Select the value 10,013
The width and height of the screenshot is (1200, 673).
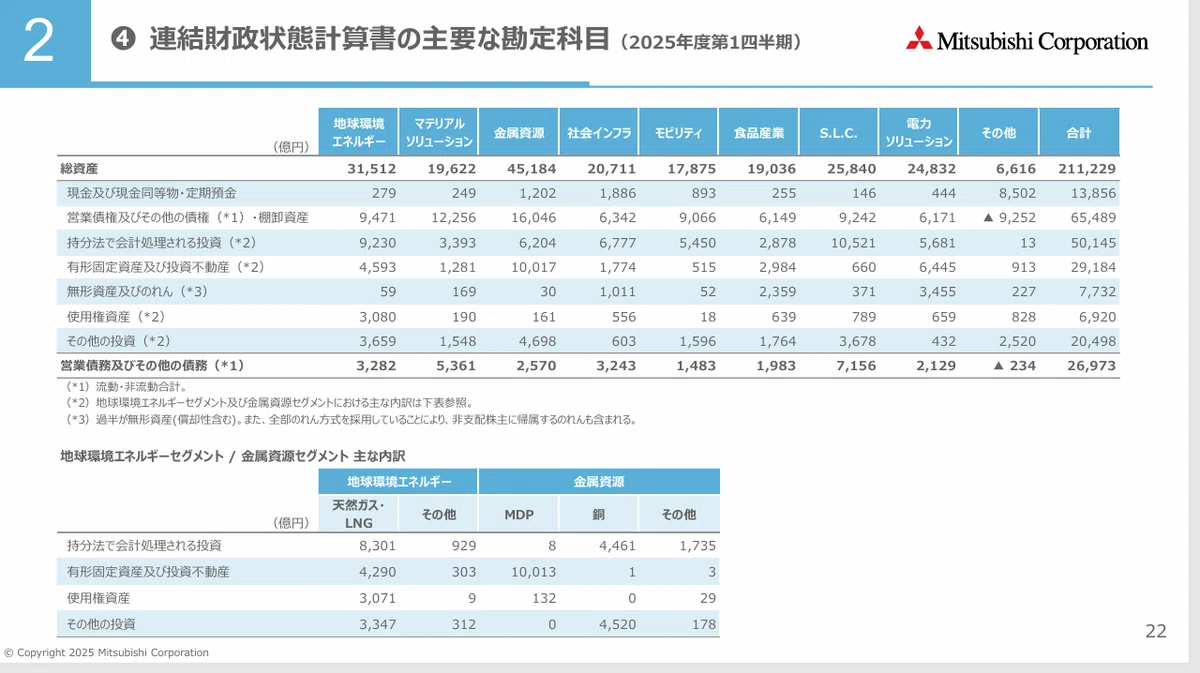pos(533,572)
